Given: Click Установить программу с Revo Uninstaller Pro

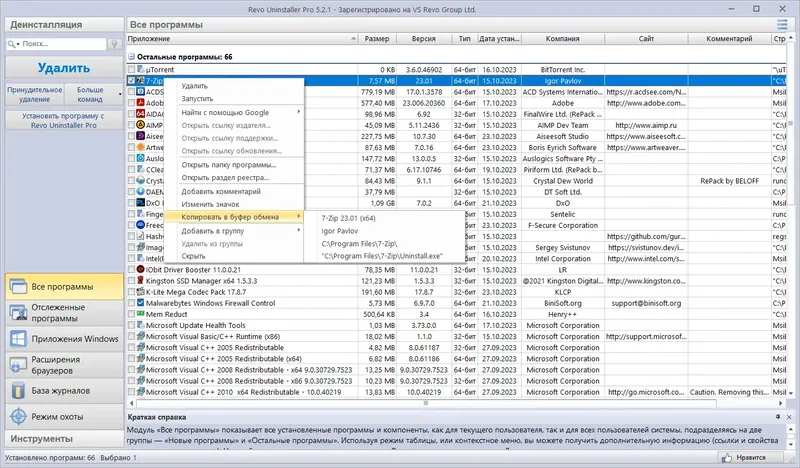Looking at the screenshot, I should [64, 120].
